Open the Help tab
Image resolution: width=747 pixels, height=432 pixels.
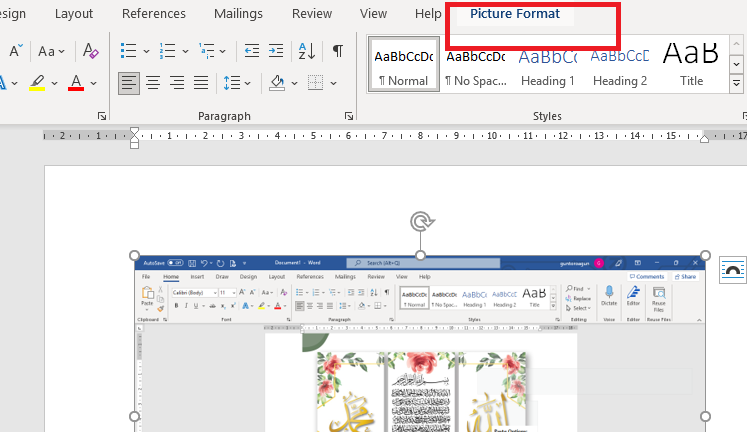click(x=428, y=14)
